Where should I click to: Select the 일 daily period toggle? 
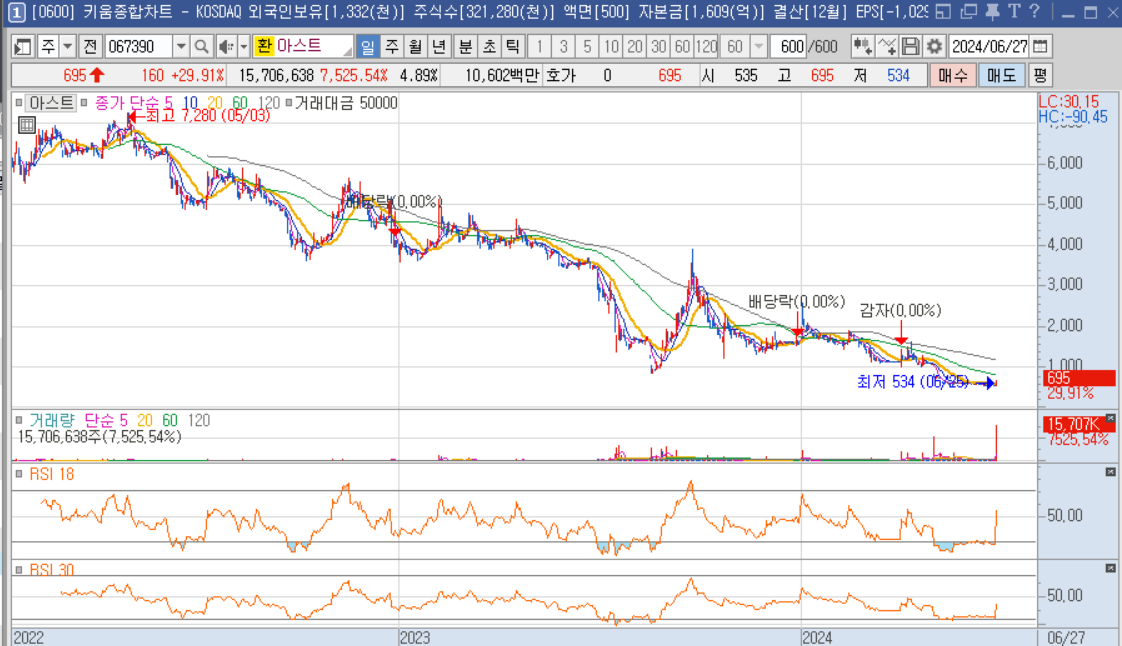367,47
